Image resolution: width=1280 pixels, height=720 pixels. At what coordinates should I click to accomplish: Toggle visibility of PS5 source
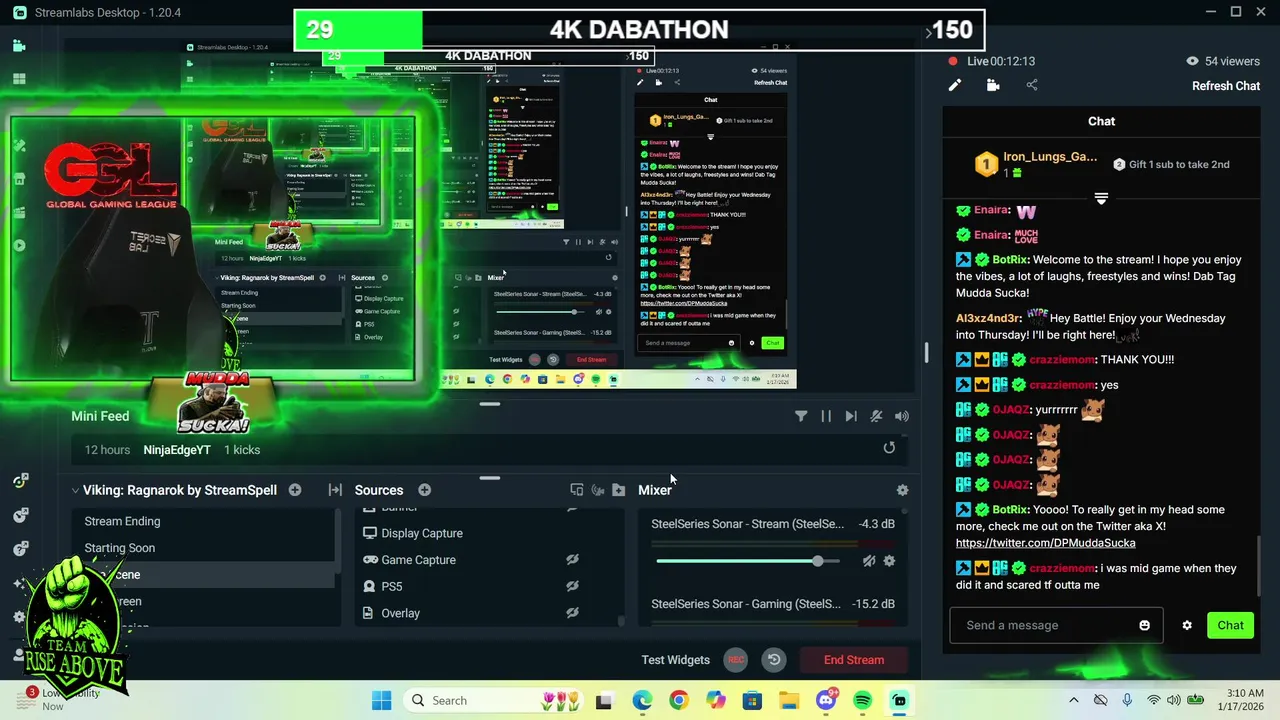pyautogui.click(x=572, y=587)
